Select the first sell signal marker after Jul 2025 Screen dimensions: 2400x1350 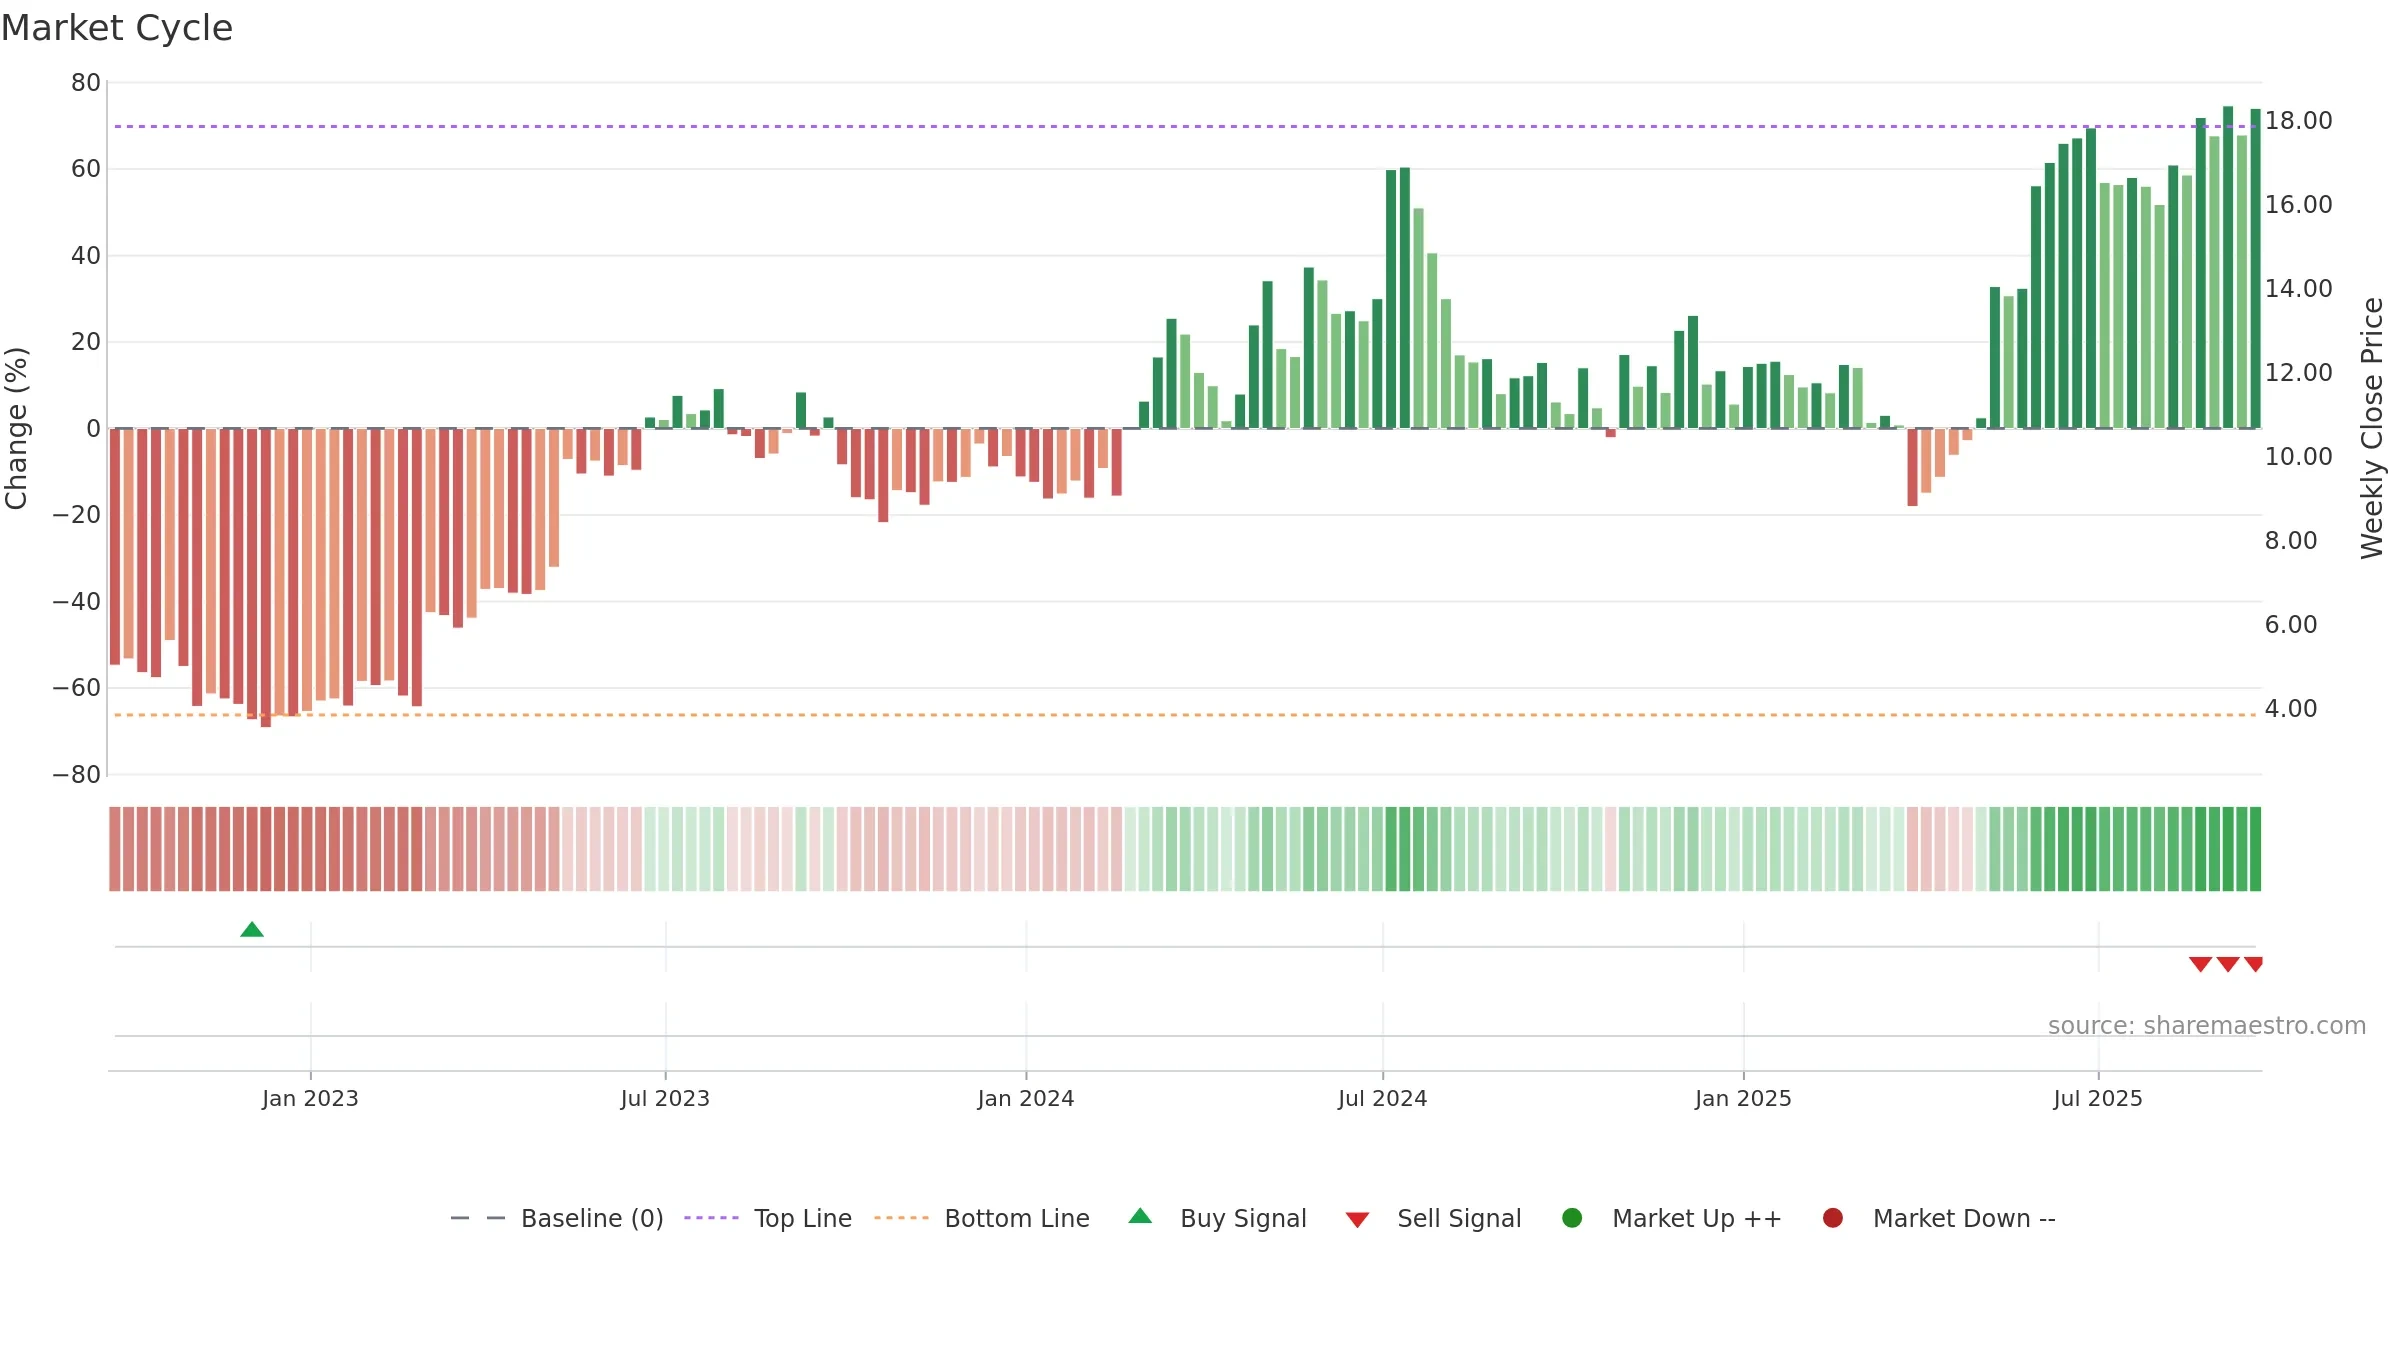point(2200,964)
